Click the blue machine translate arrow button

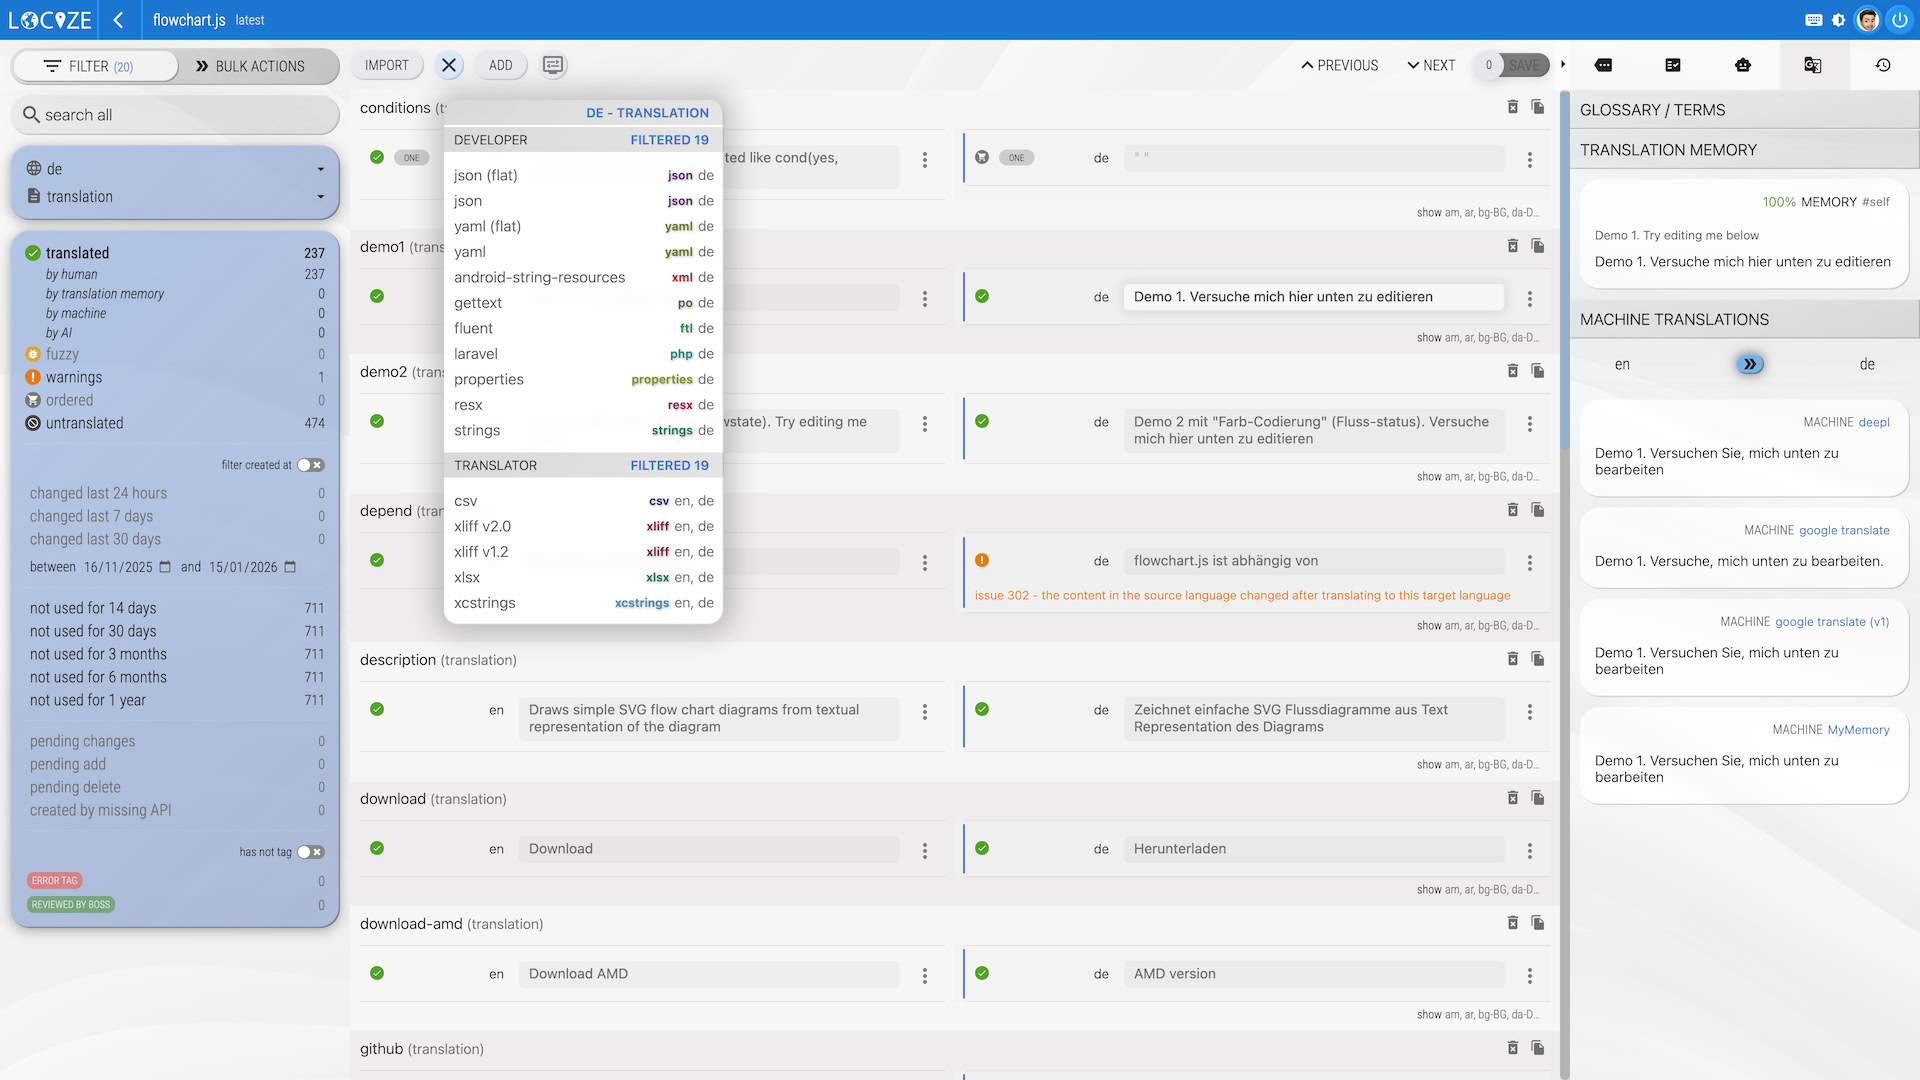tap(1749, 364)
